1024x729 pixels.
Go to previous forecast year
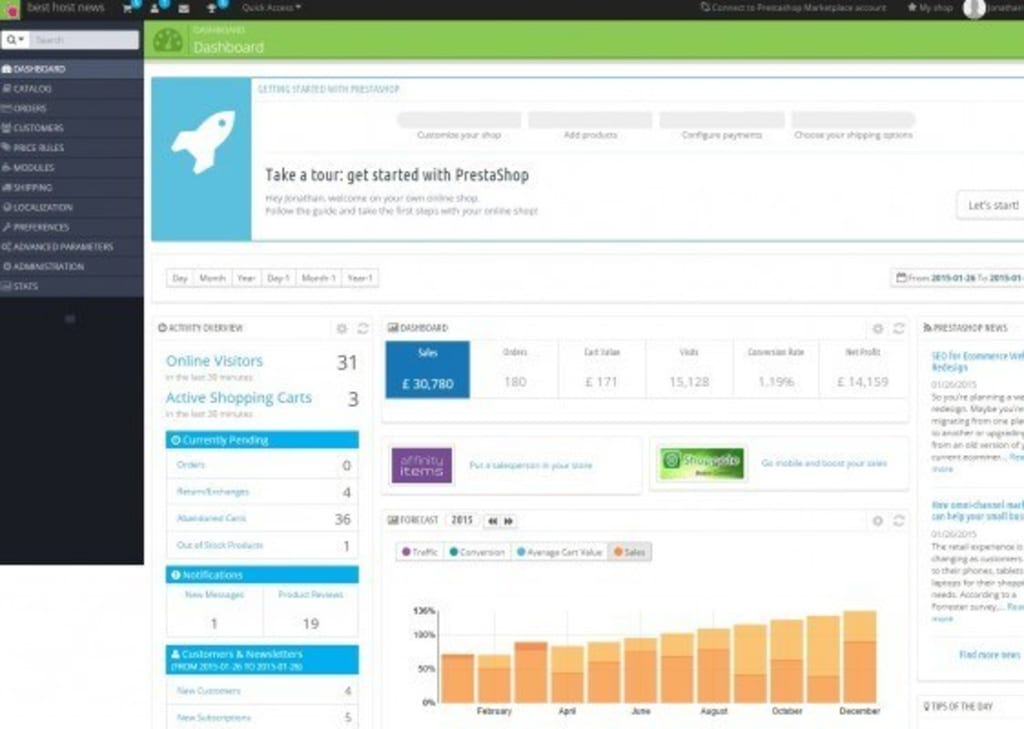click(492, 521)
